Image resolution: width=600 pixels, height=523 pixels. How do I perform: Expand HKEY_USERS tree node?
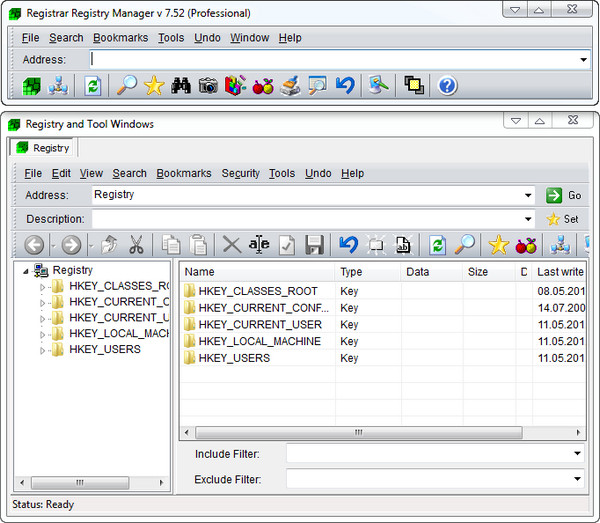coord(42,350)
